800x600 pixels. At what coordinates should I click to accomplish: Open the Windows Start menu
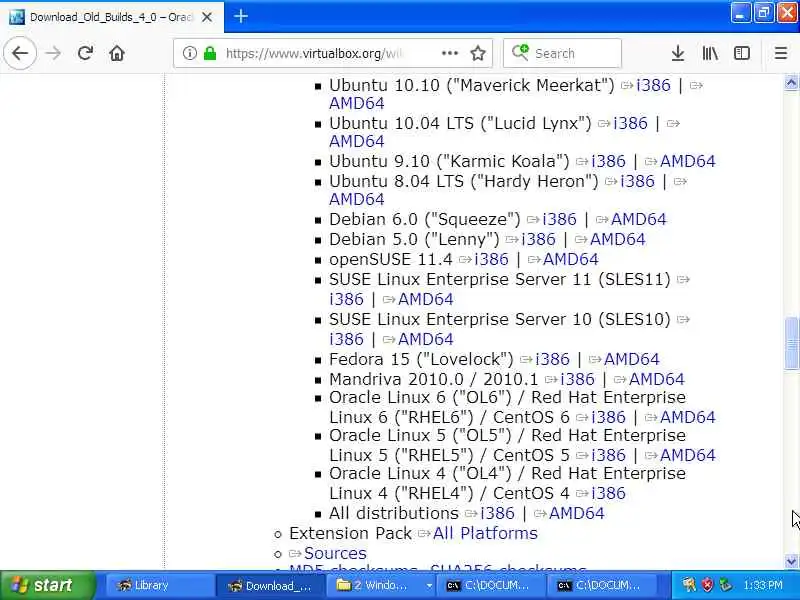[47, 585]
